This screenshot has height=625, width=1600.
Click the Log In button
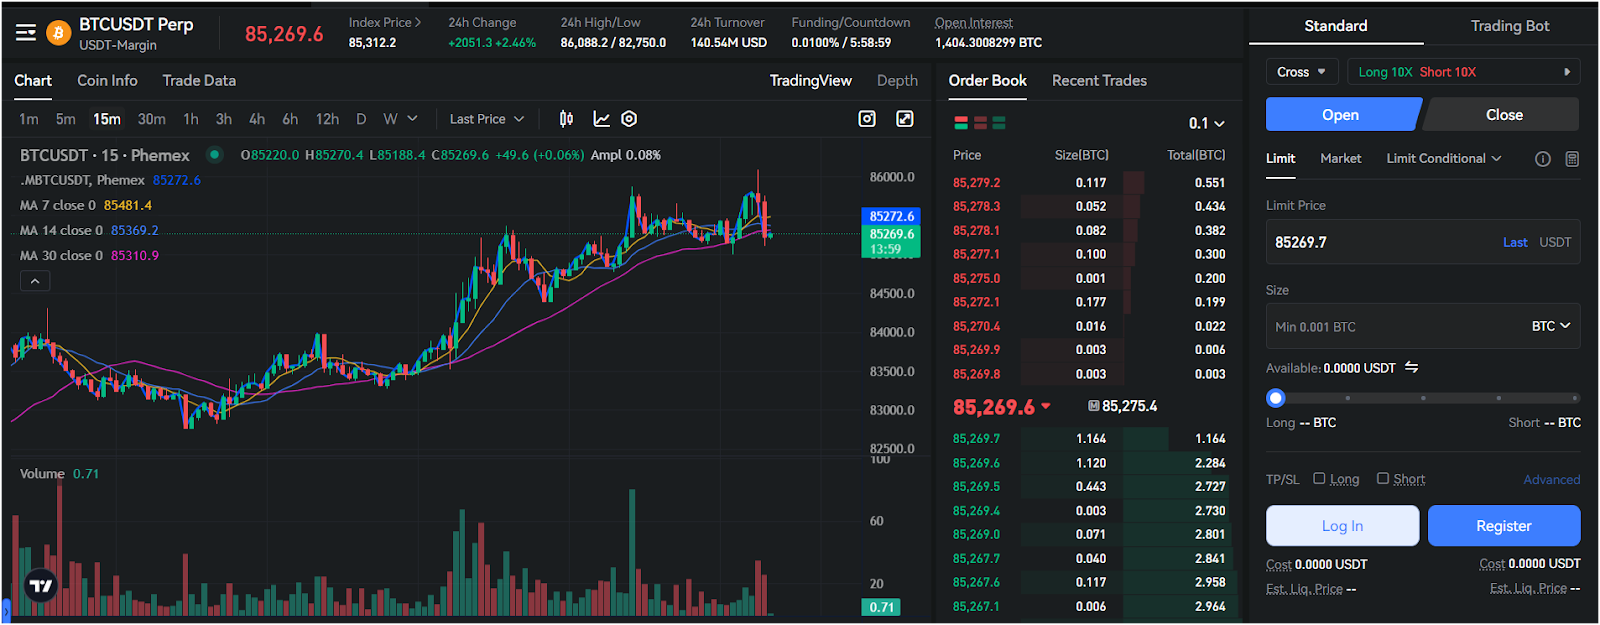coord(1342,526)
